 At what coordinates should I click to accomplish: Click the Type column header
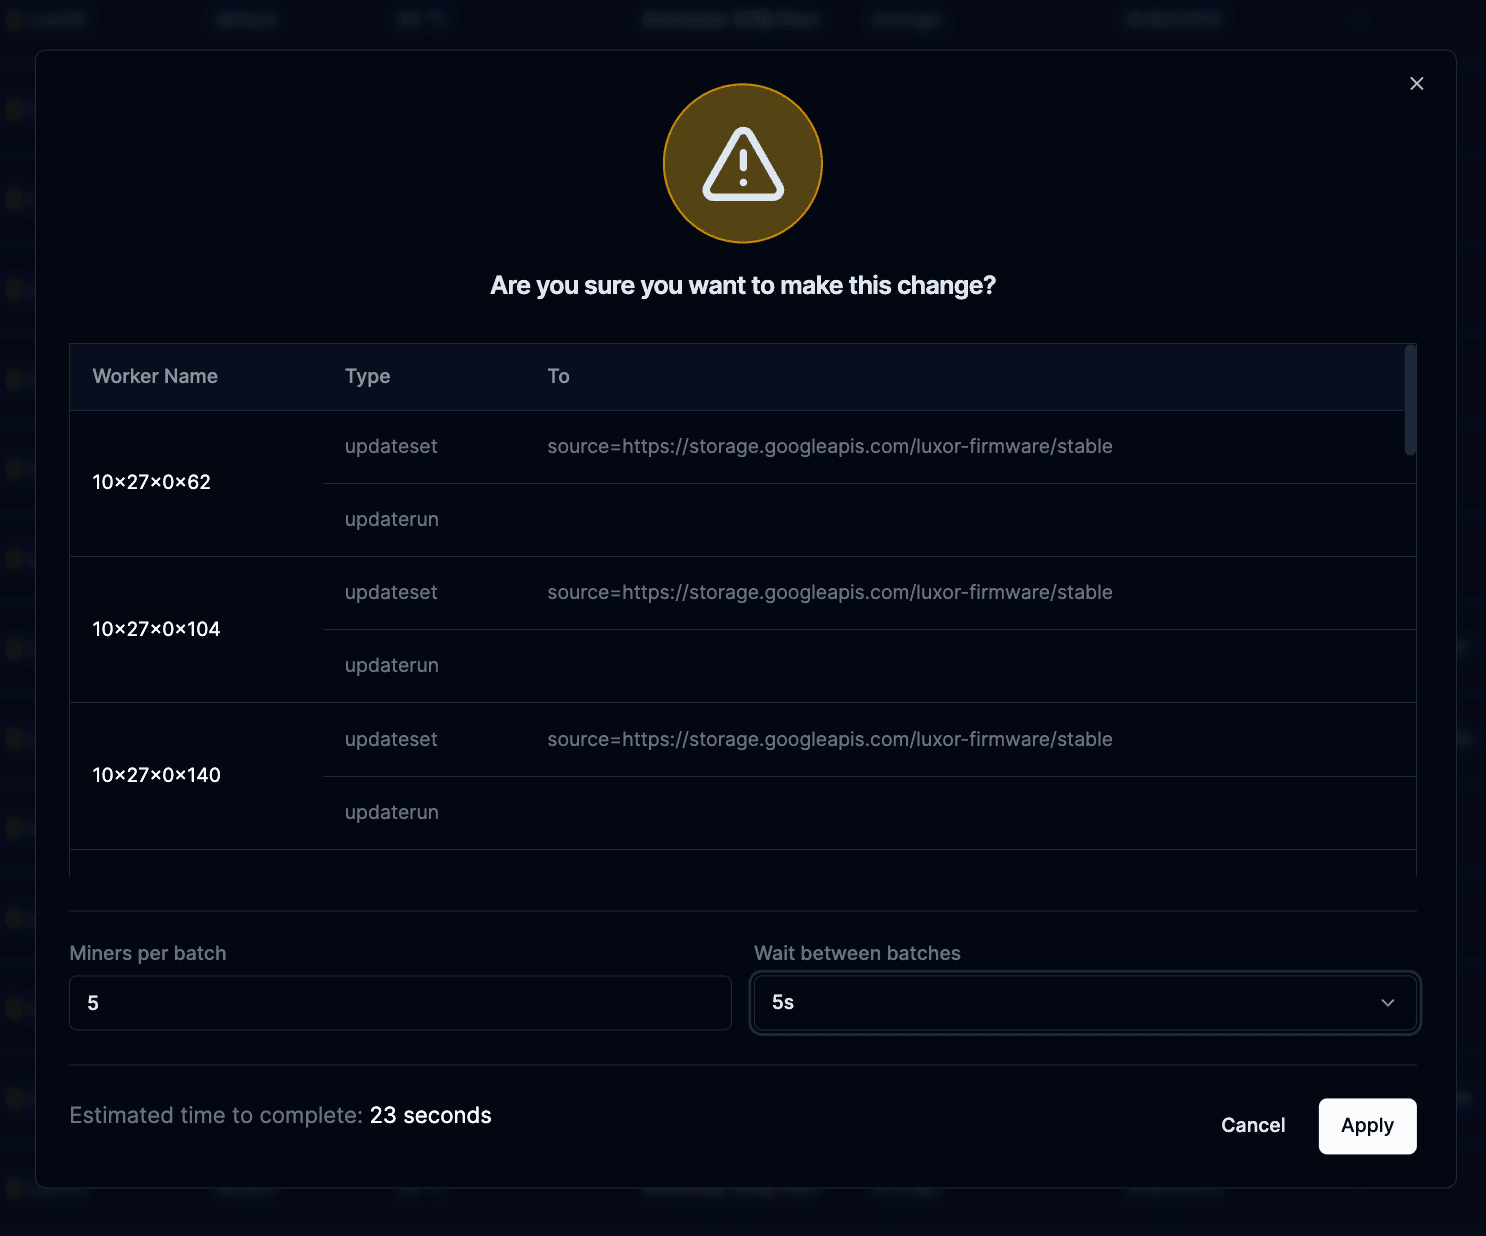click(x=367, y=376)
